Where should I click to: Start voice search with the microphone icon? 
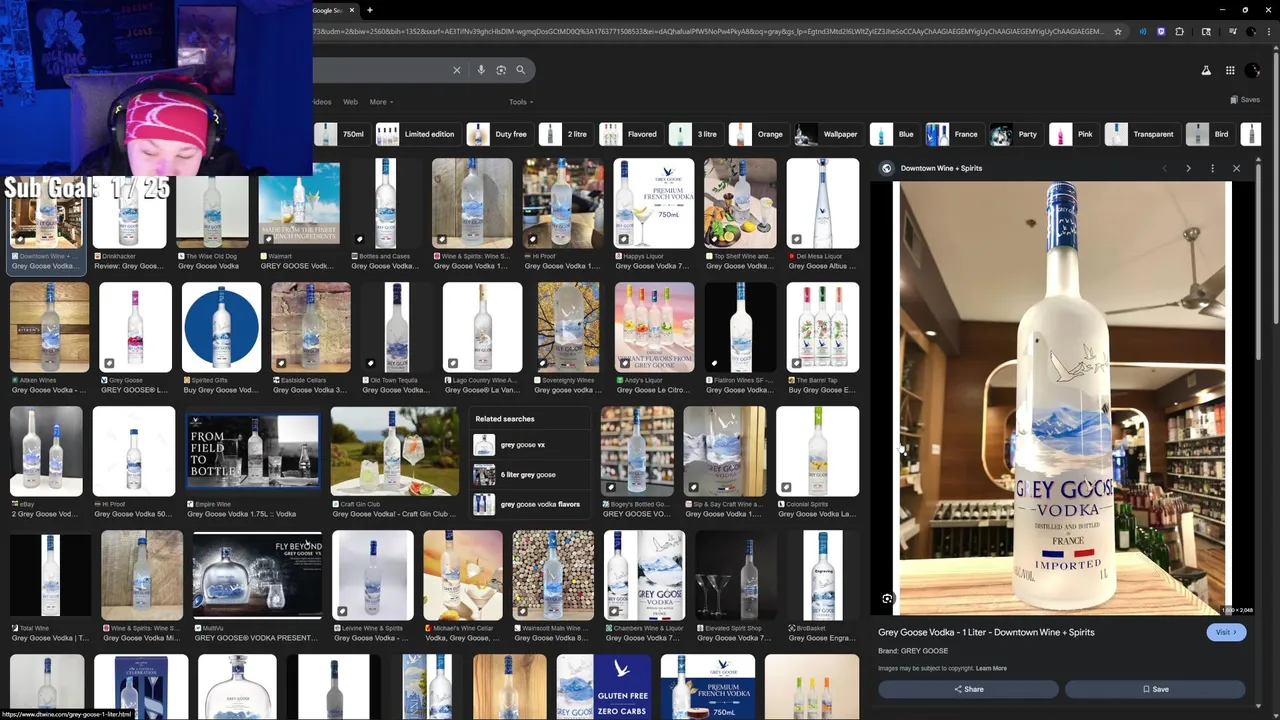pyautogui.click(x=481, y=70)
